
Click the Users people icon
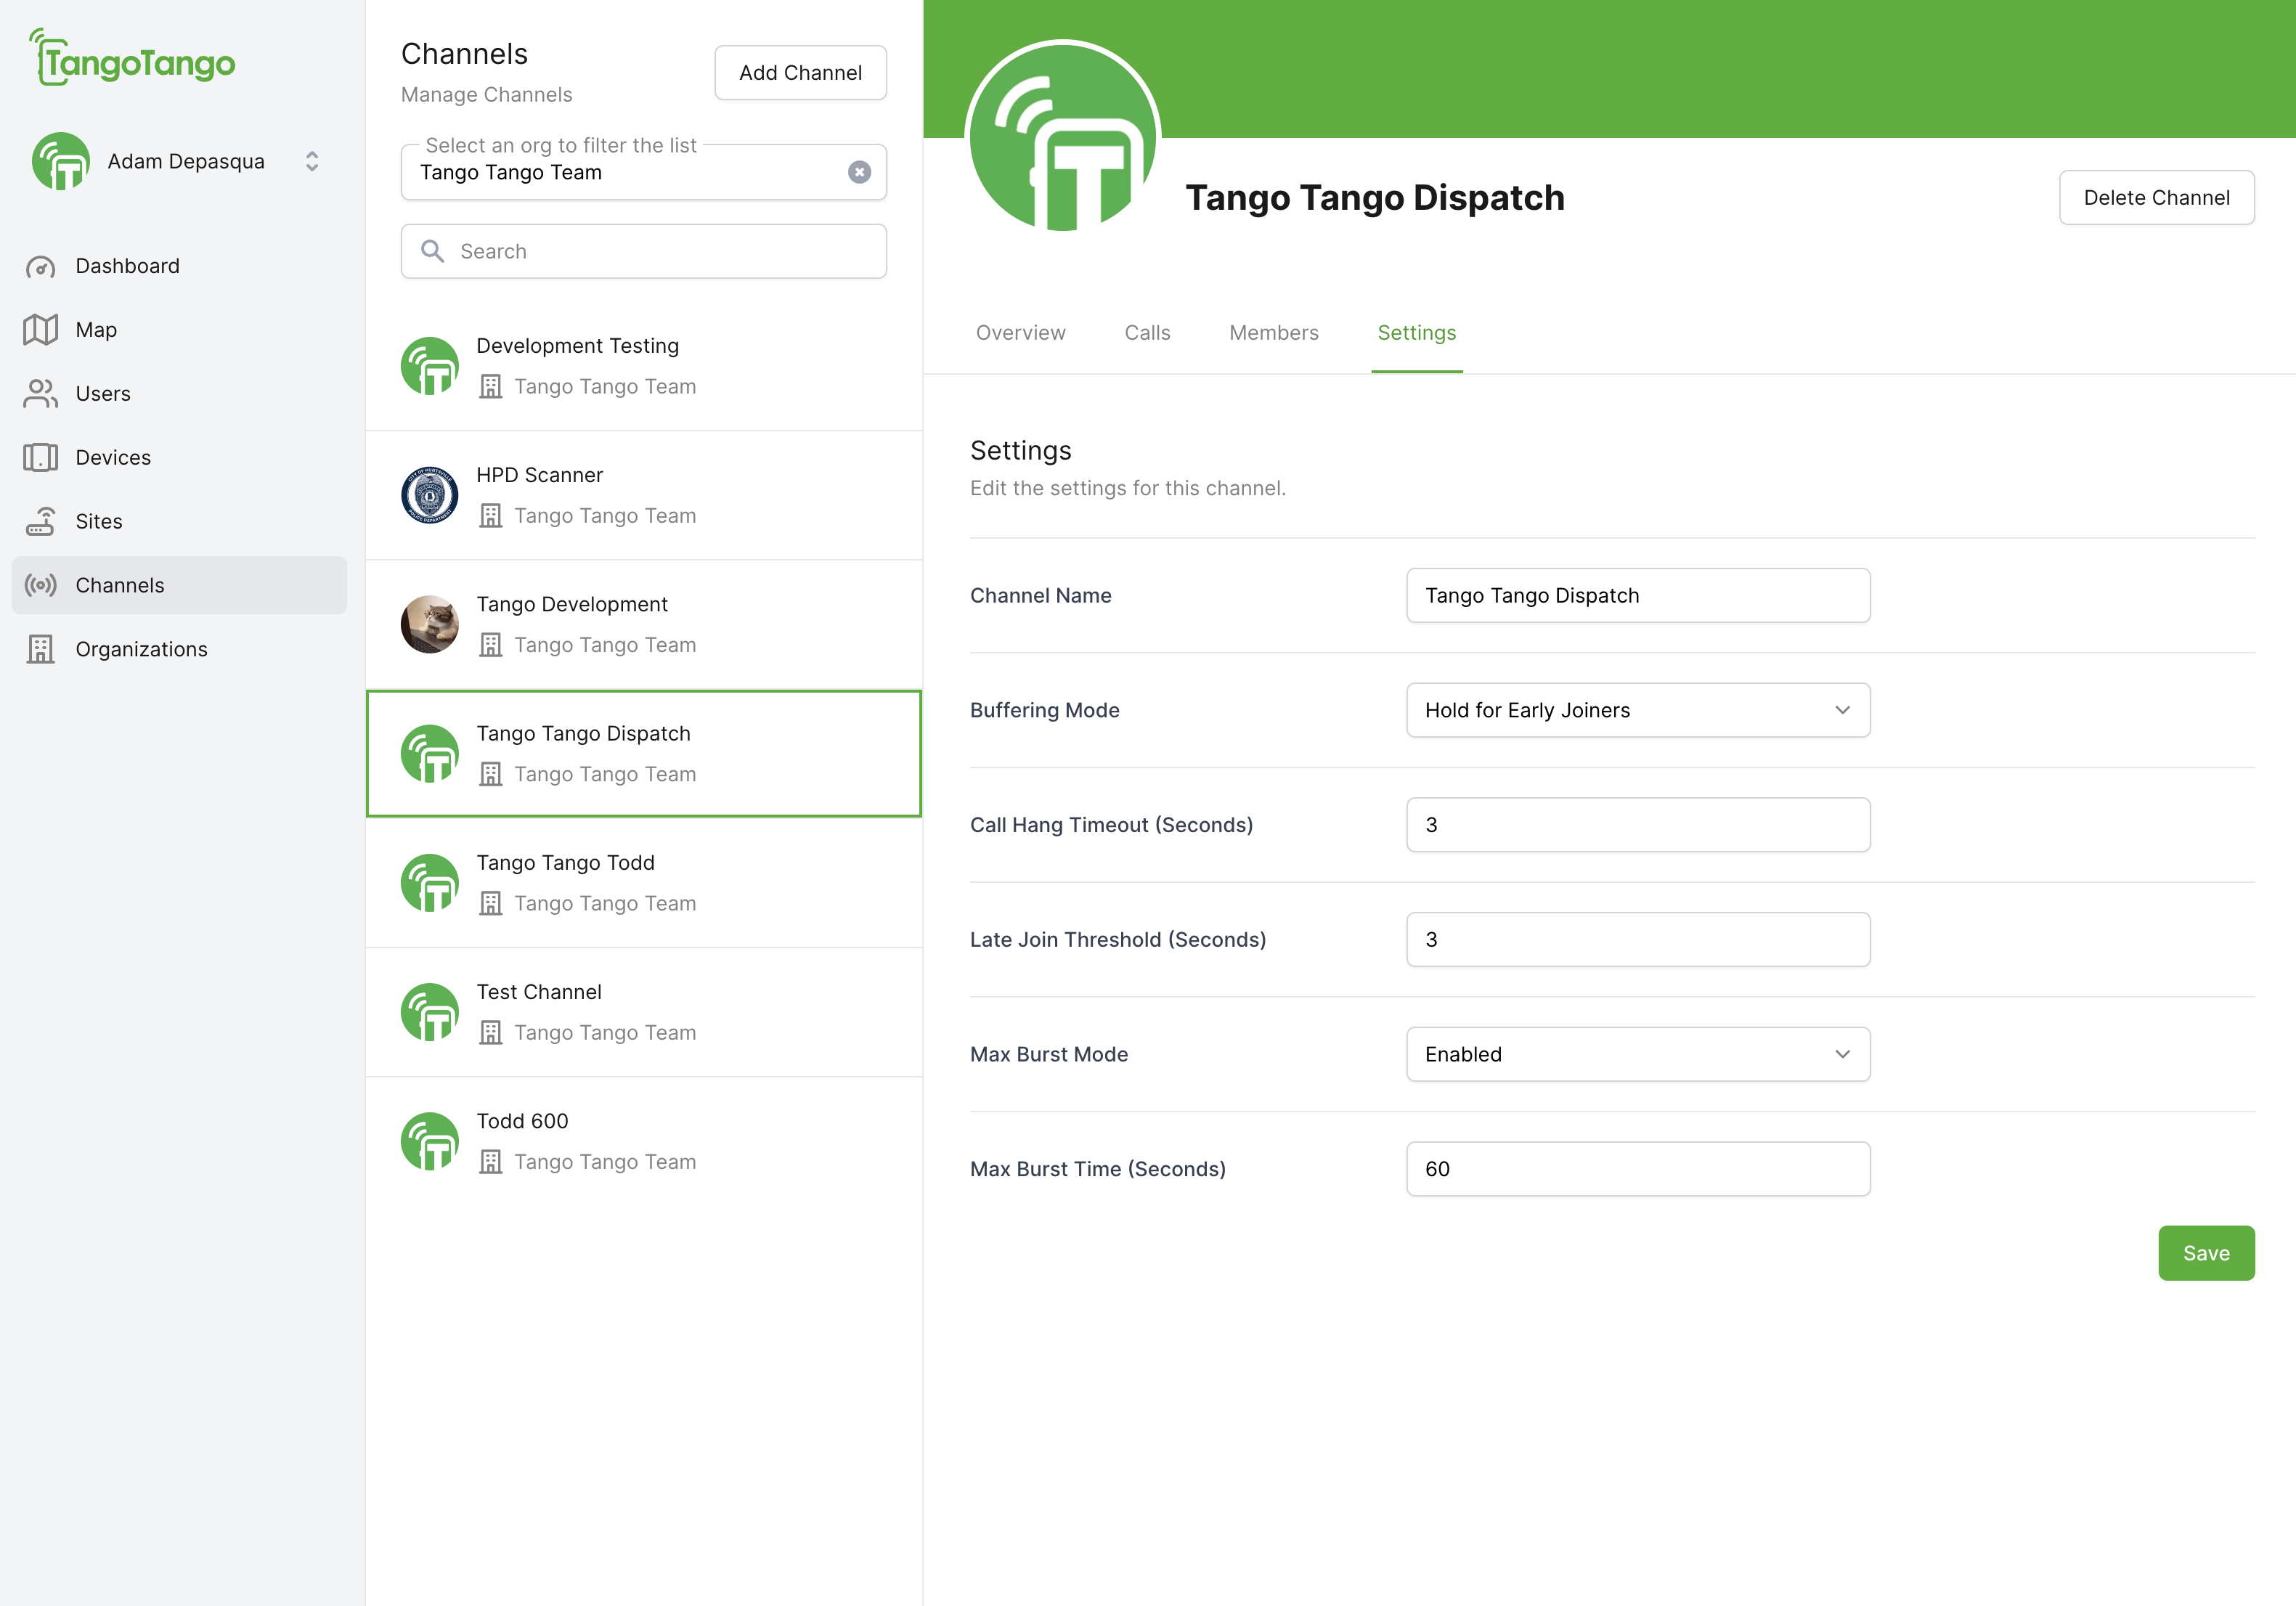pyautogui.click(x=40, y=394)
